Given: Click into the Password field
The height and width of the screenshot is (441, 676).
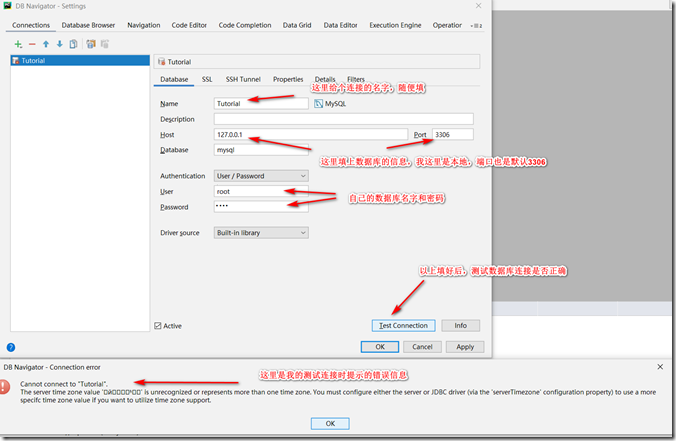Looking at the screenshot, I should click(x=261, y=207).
